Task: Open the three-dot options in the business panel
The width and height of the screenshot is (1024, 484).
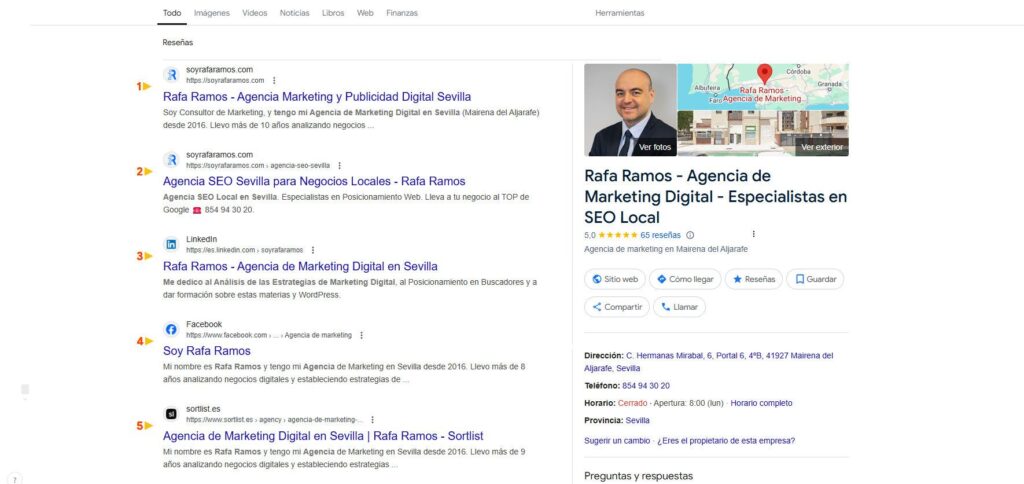Action: click(754, 234)
